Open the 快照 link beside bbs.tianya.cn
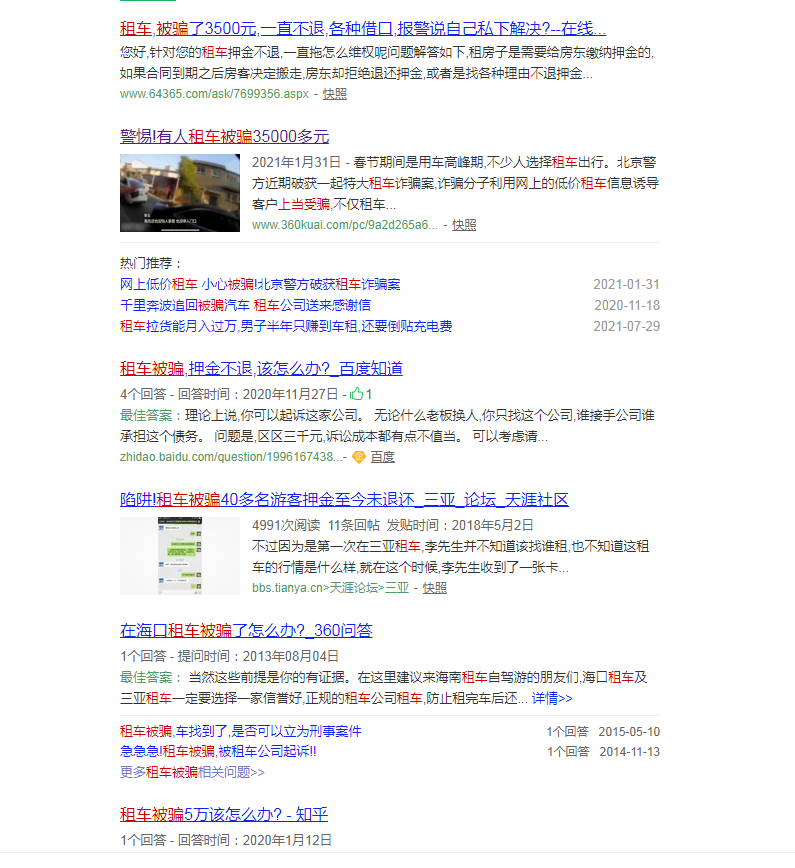 [x=435, y=588]
